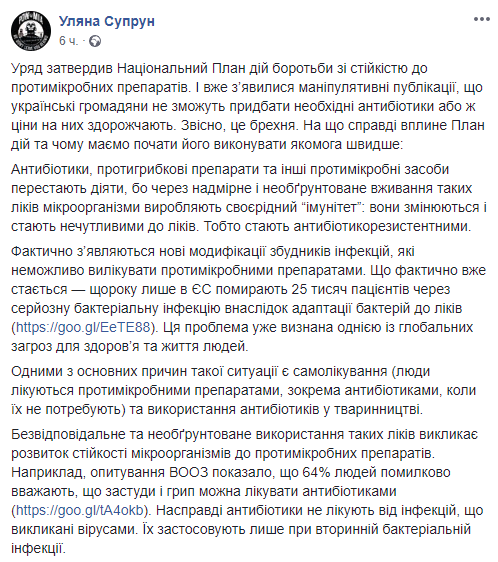Visit the Уляна Супрун profile name link
The height and width of the screenshot is (562, 498).
pos(107,22)
